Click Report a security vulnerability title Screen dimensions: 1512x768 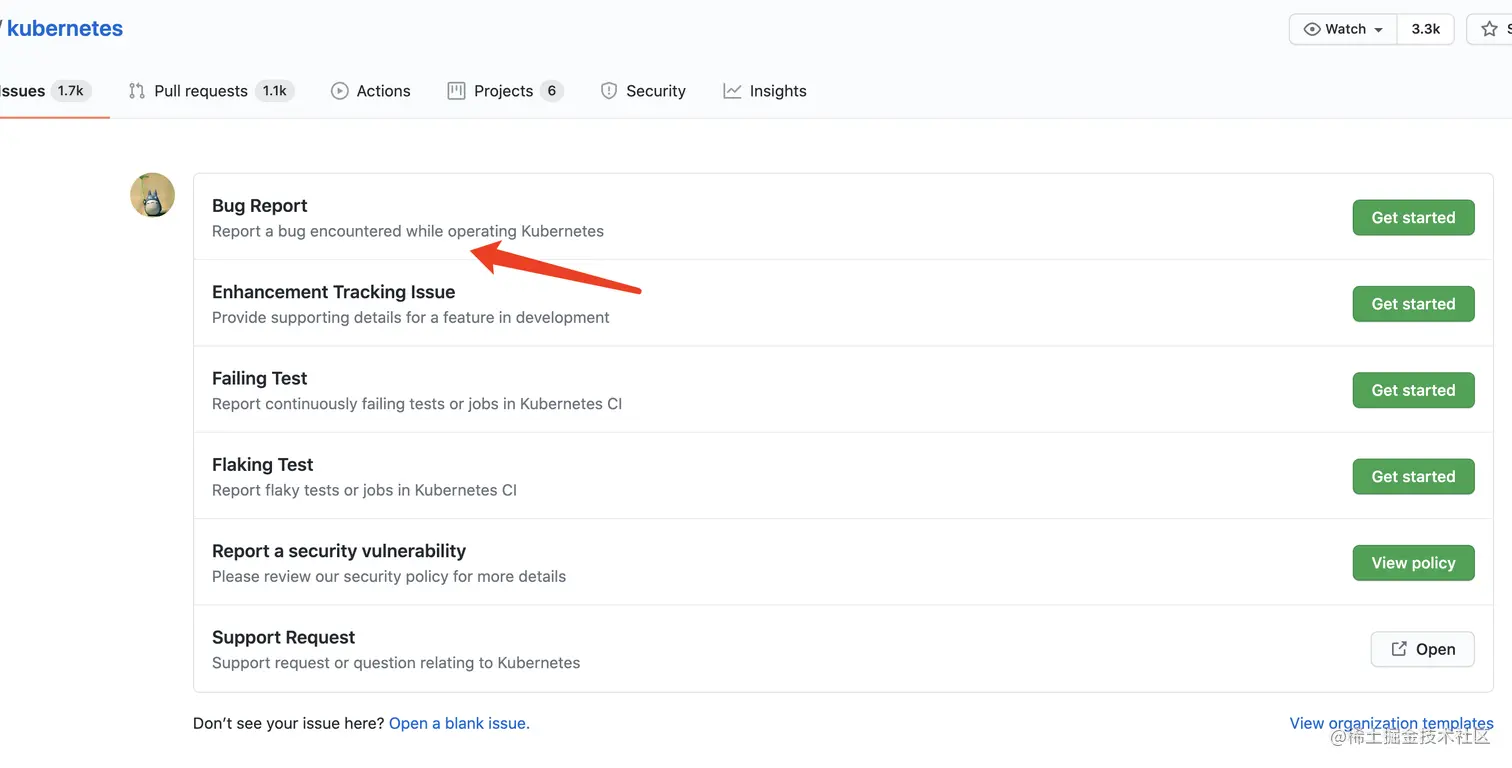(x=339, y=551)
